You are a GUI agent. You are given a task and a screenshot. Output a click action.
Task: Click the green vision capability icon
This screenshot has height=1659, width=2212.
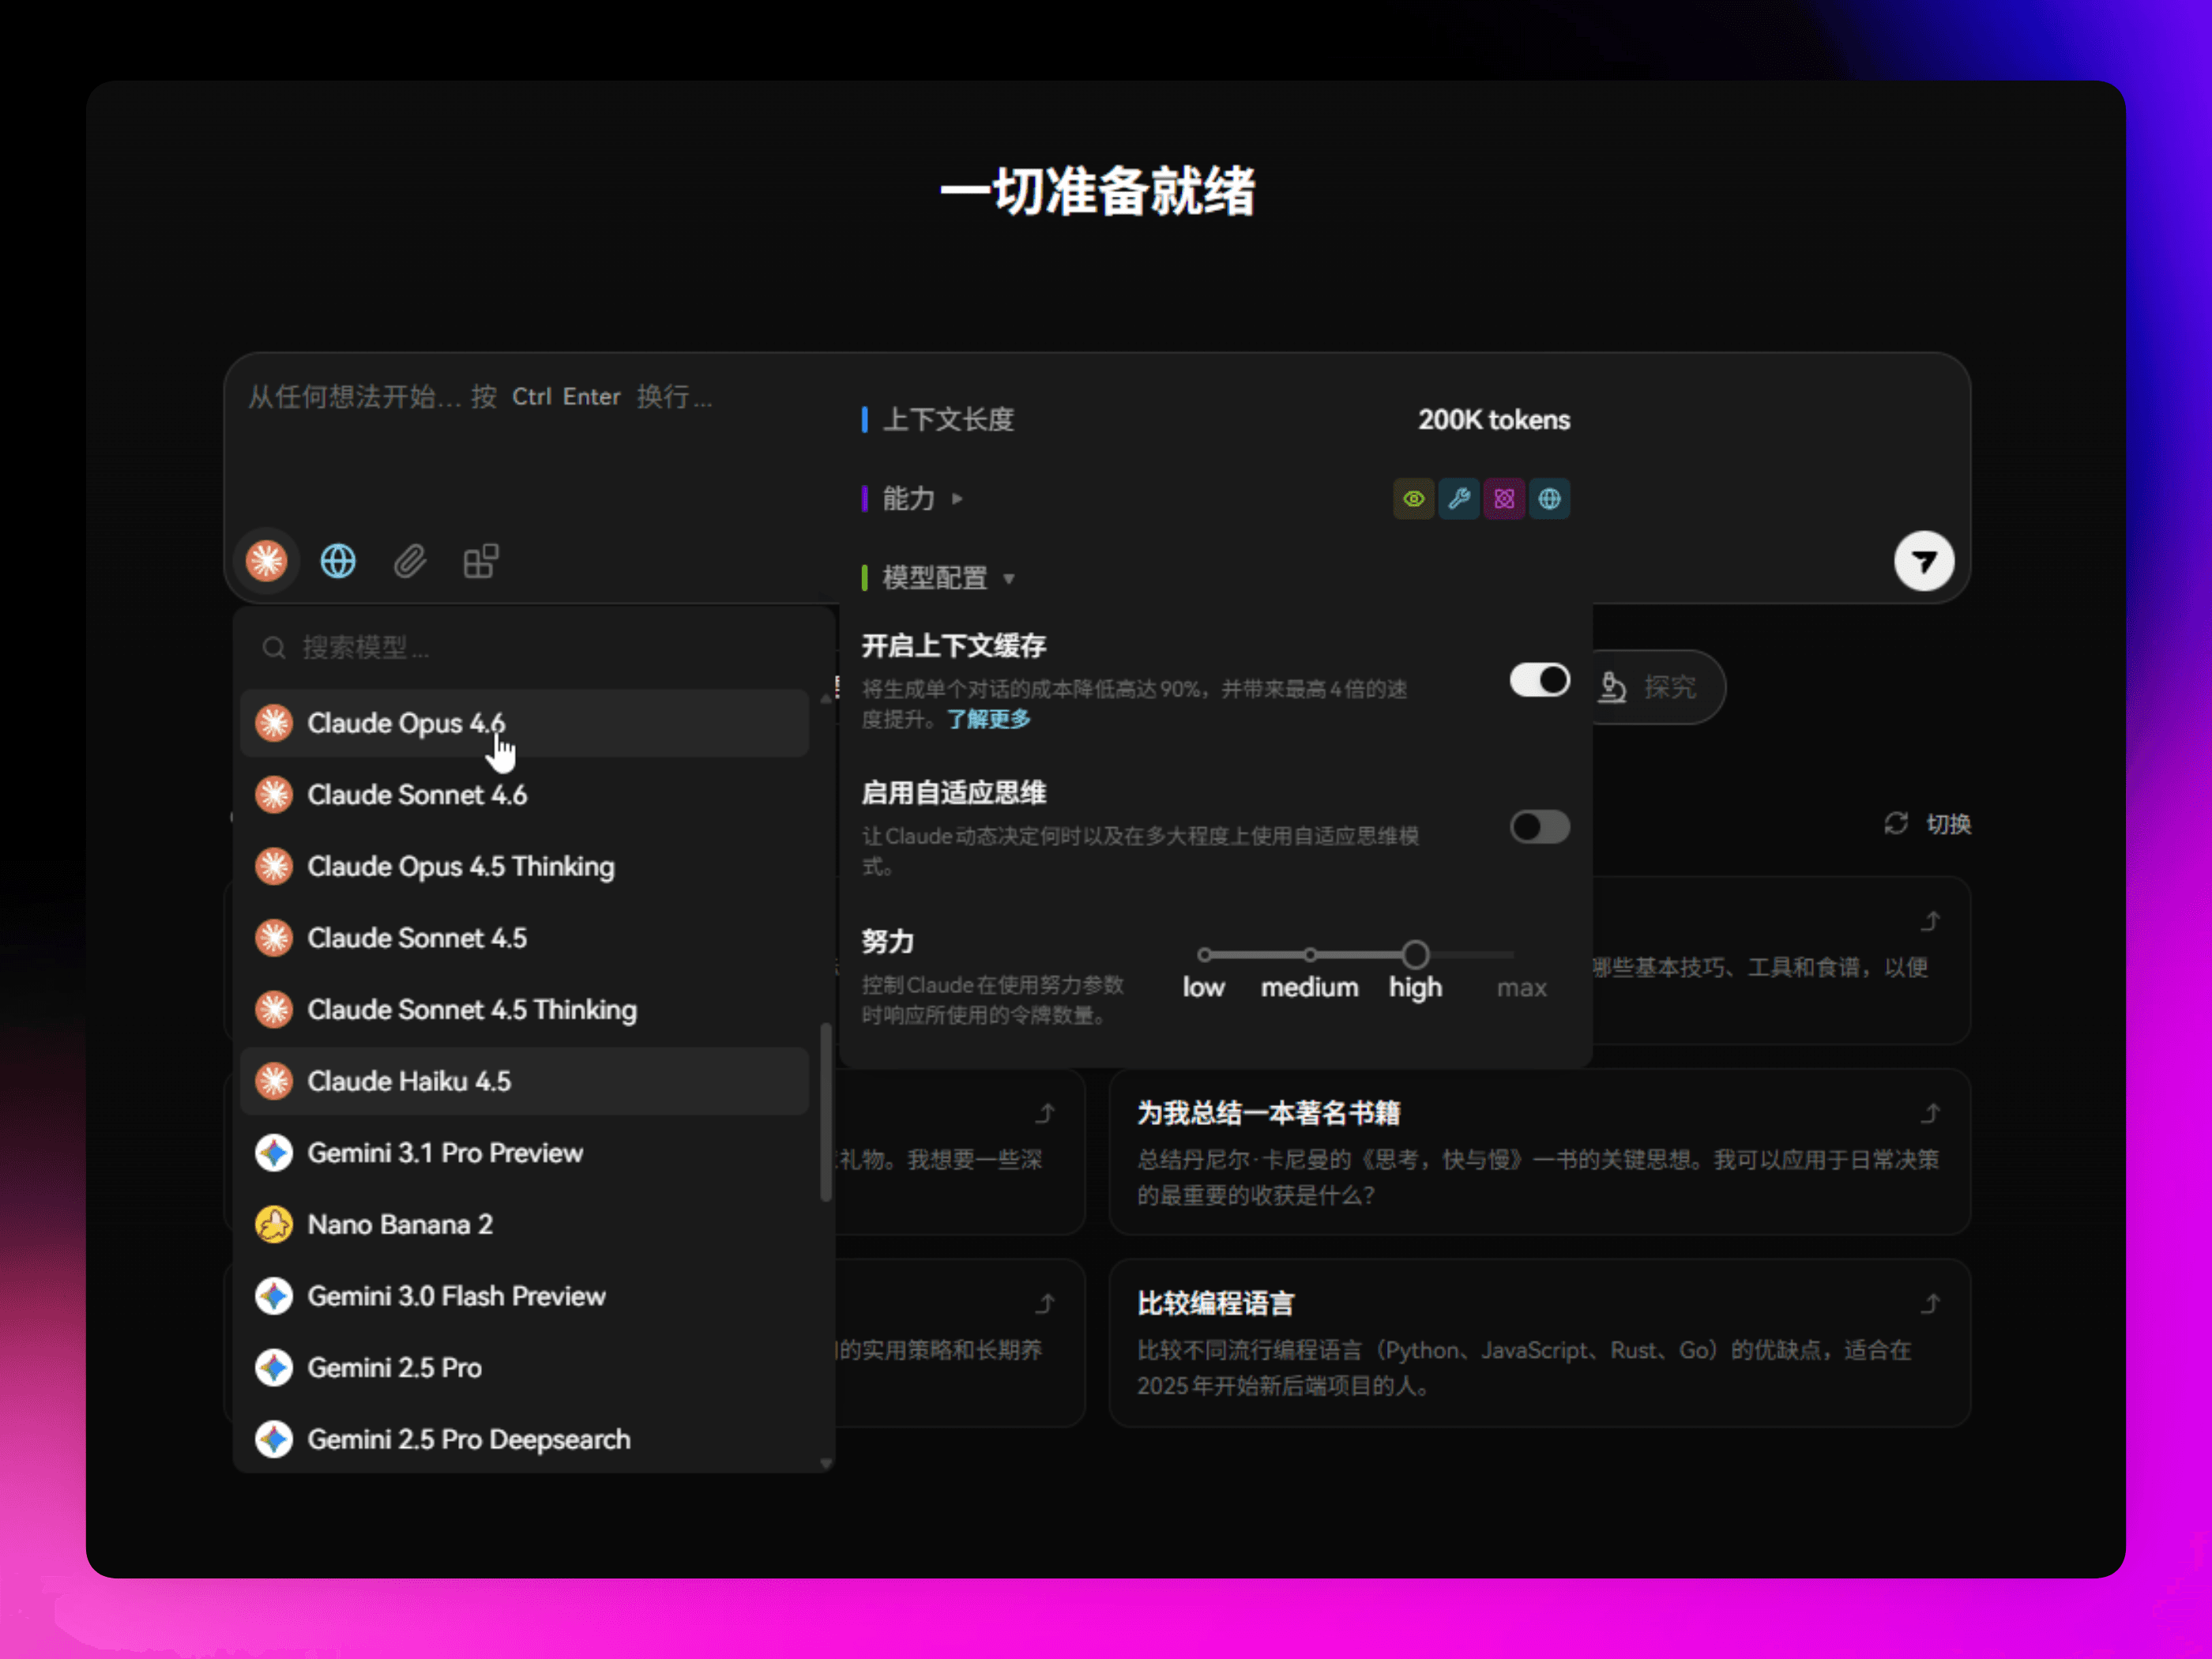tap(1413, 498)
